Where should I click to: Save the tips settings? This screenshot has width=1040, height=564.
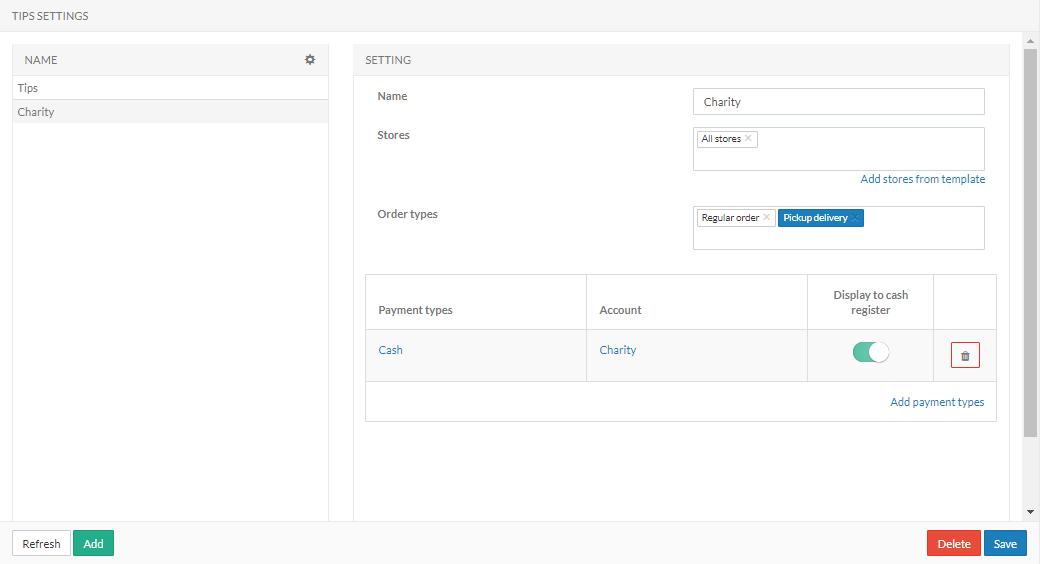[1005, 544]
